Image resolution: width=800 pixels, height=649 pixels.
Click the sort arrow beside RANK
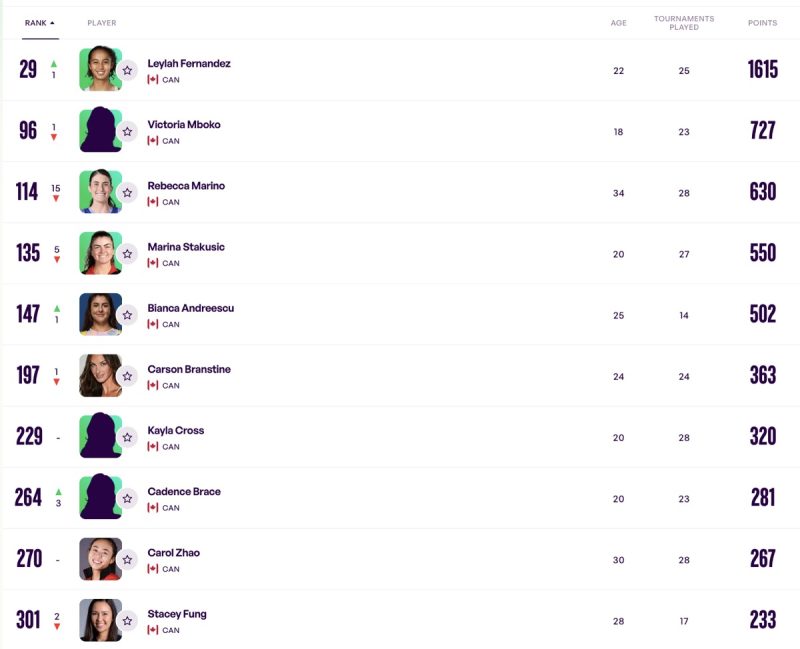pos(52,23)
